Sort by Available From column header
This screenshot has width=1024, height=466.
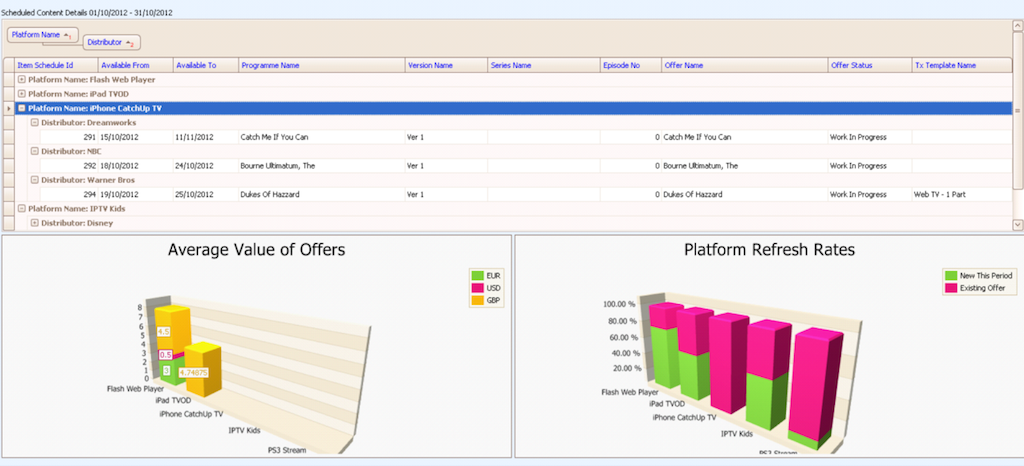125,65
